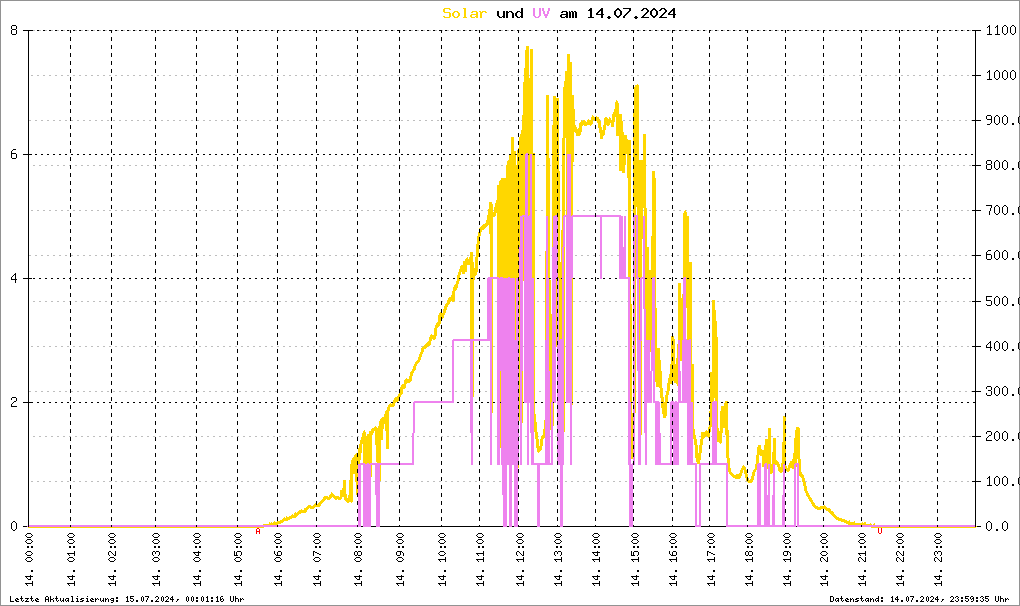Click the yellow "Solar" word in the title
Screen dimensions: 1020x606
(465, 13)
